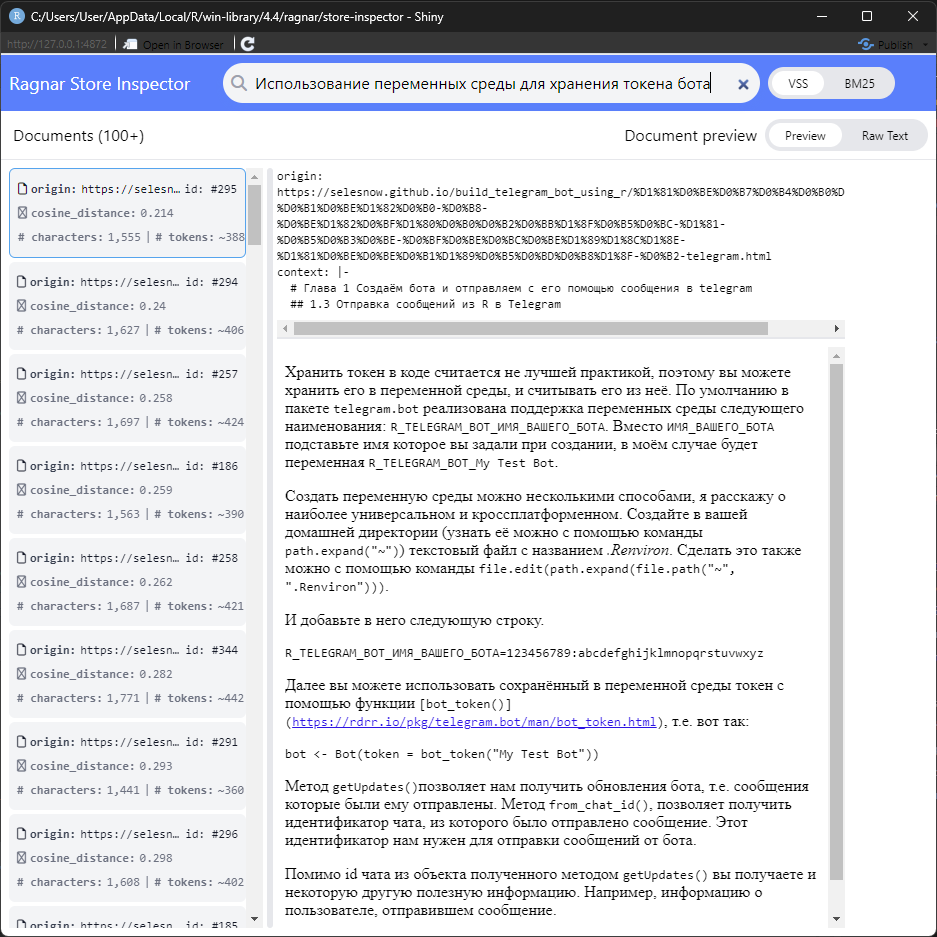Clear the search query with the X icon
Viewport: 937px width, 937px height.
point(743,85)
